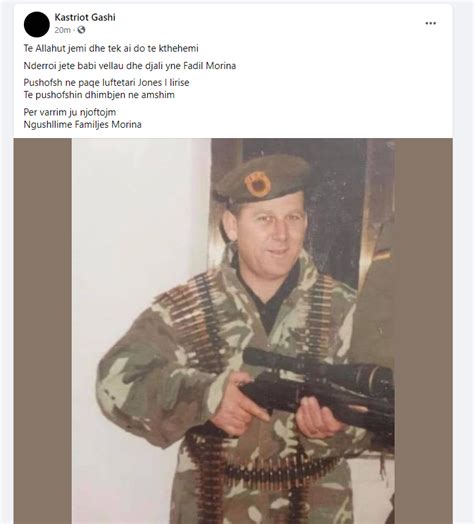
Task: Click the left brown margin of photo
Action: click(42, 331)
